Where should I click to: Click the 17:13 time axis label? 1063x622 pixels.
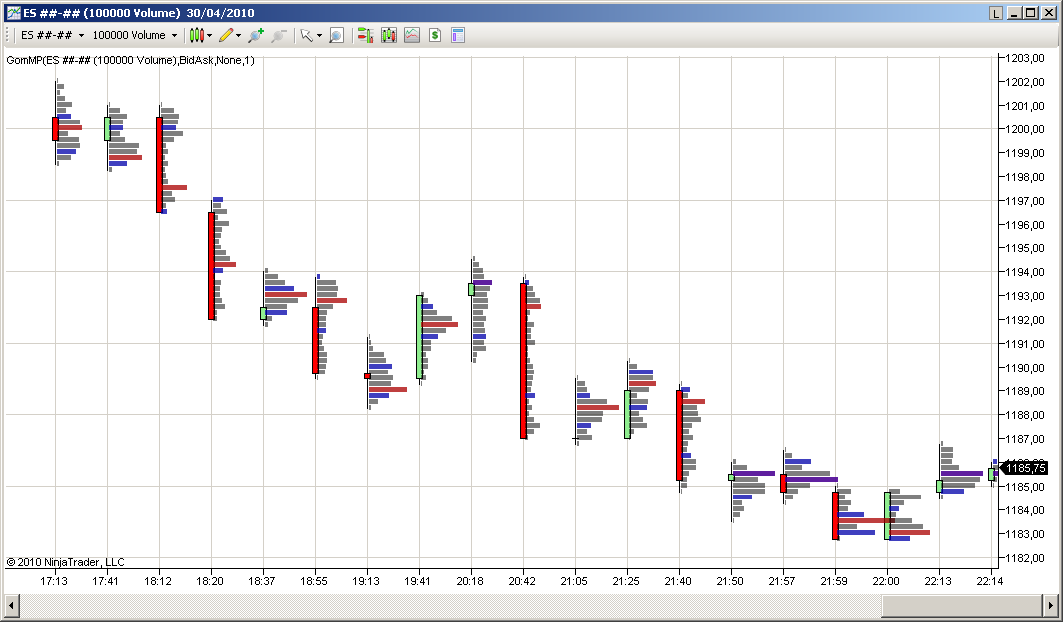pos(54,581)
